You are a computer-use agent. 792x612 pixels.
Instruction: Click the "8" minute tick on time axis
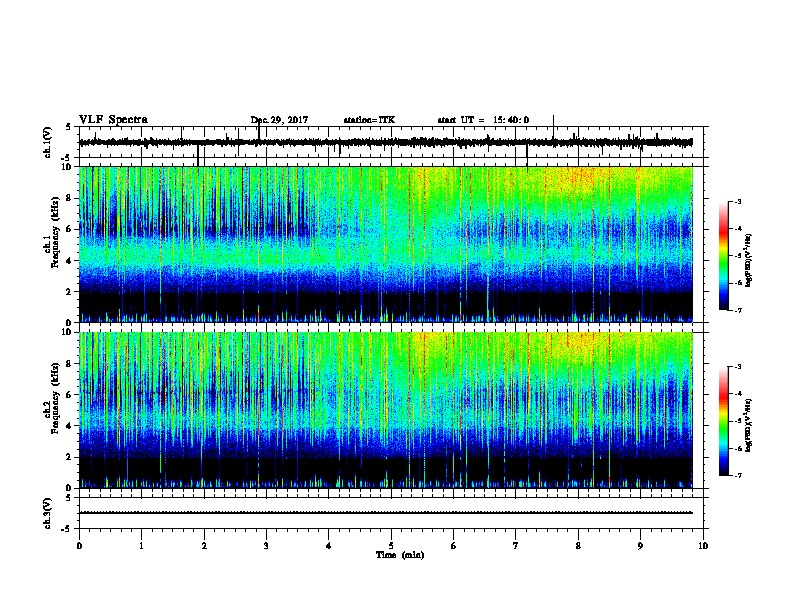[578, 546]
